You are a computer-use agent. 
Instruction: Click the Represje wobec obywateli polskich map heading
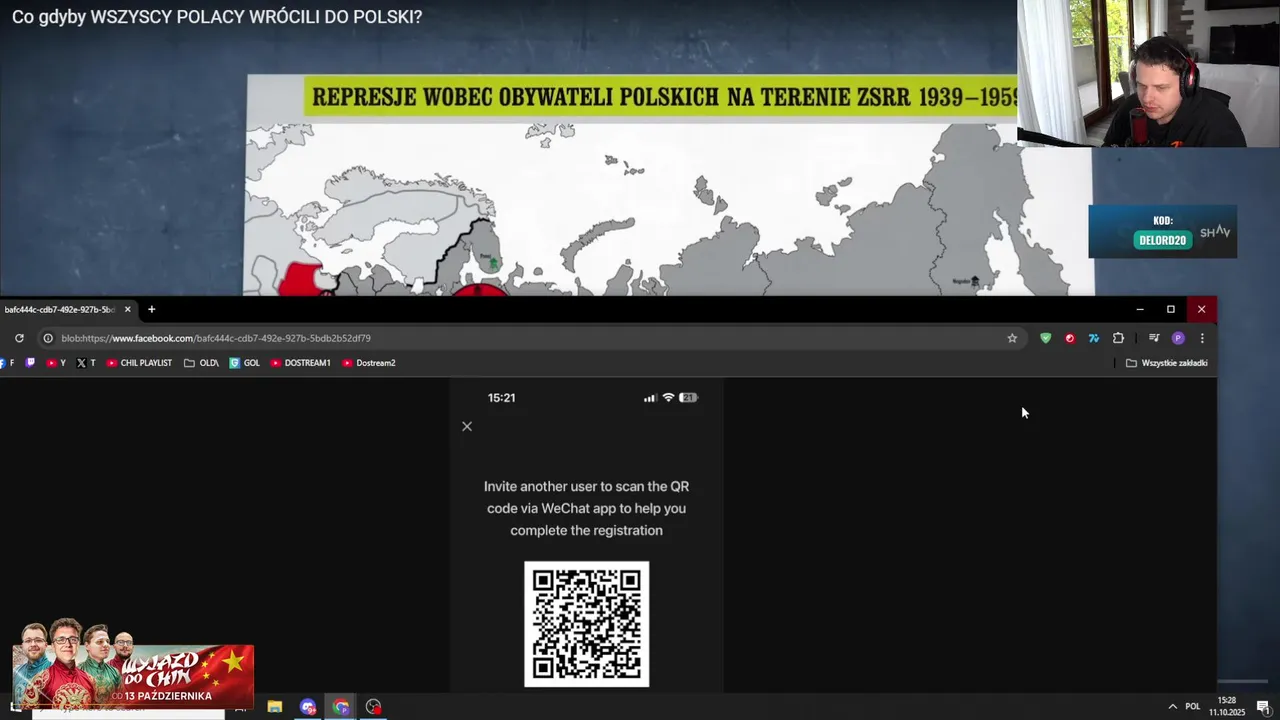(662, 97)
